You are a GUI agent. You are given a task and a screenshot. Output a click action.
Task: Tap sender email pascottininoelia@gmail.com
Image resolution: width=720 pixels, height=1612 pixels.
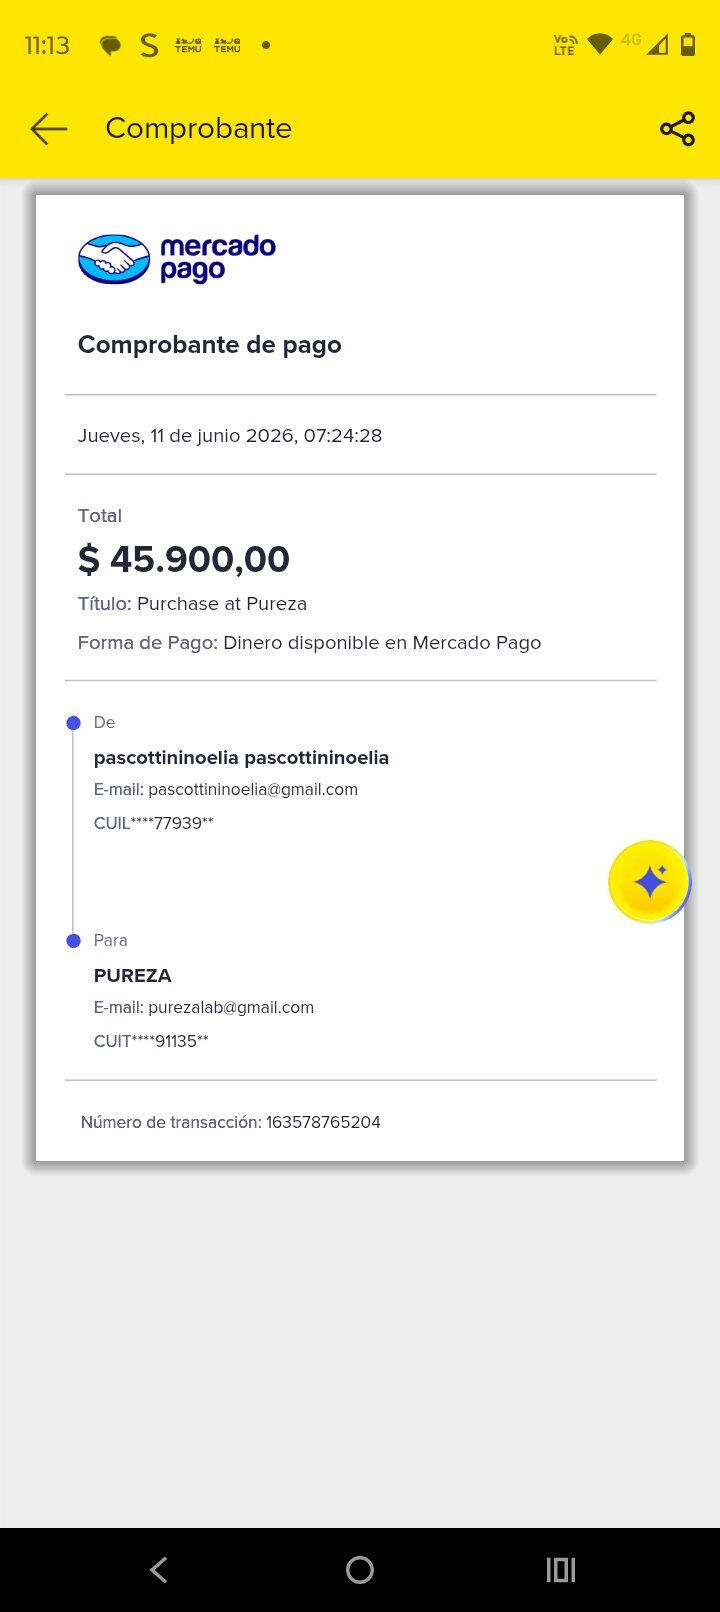[253, 789]
